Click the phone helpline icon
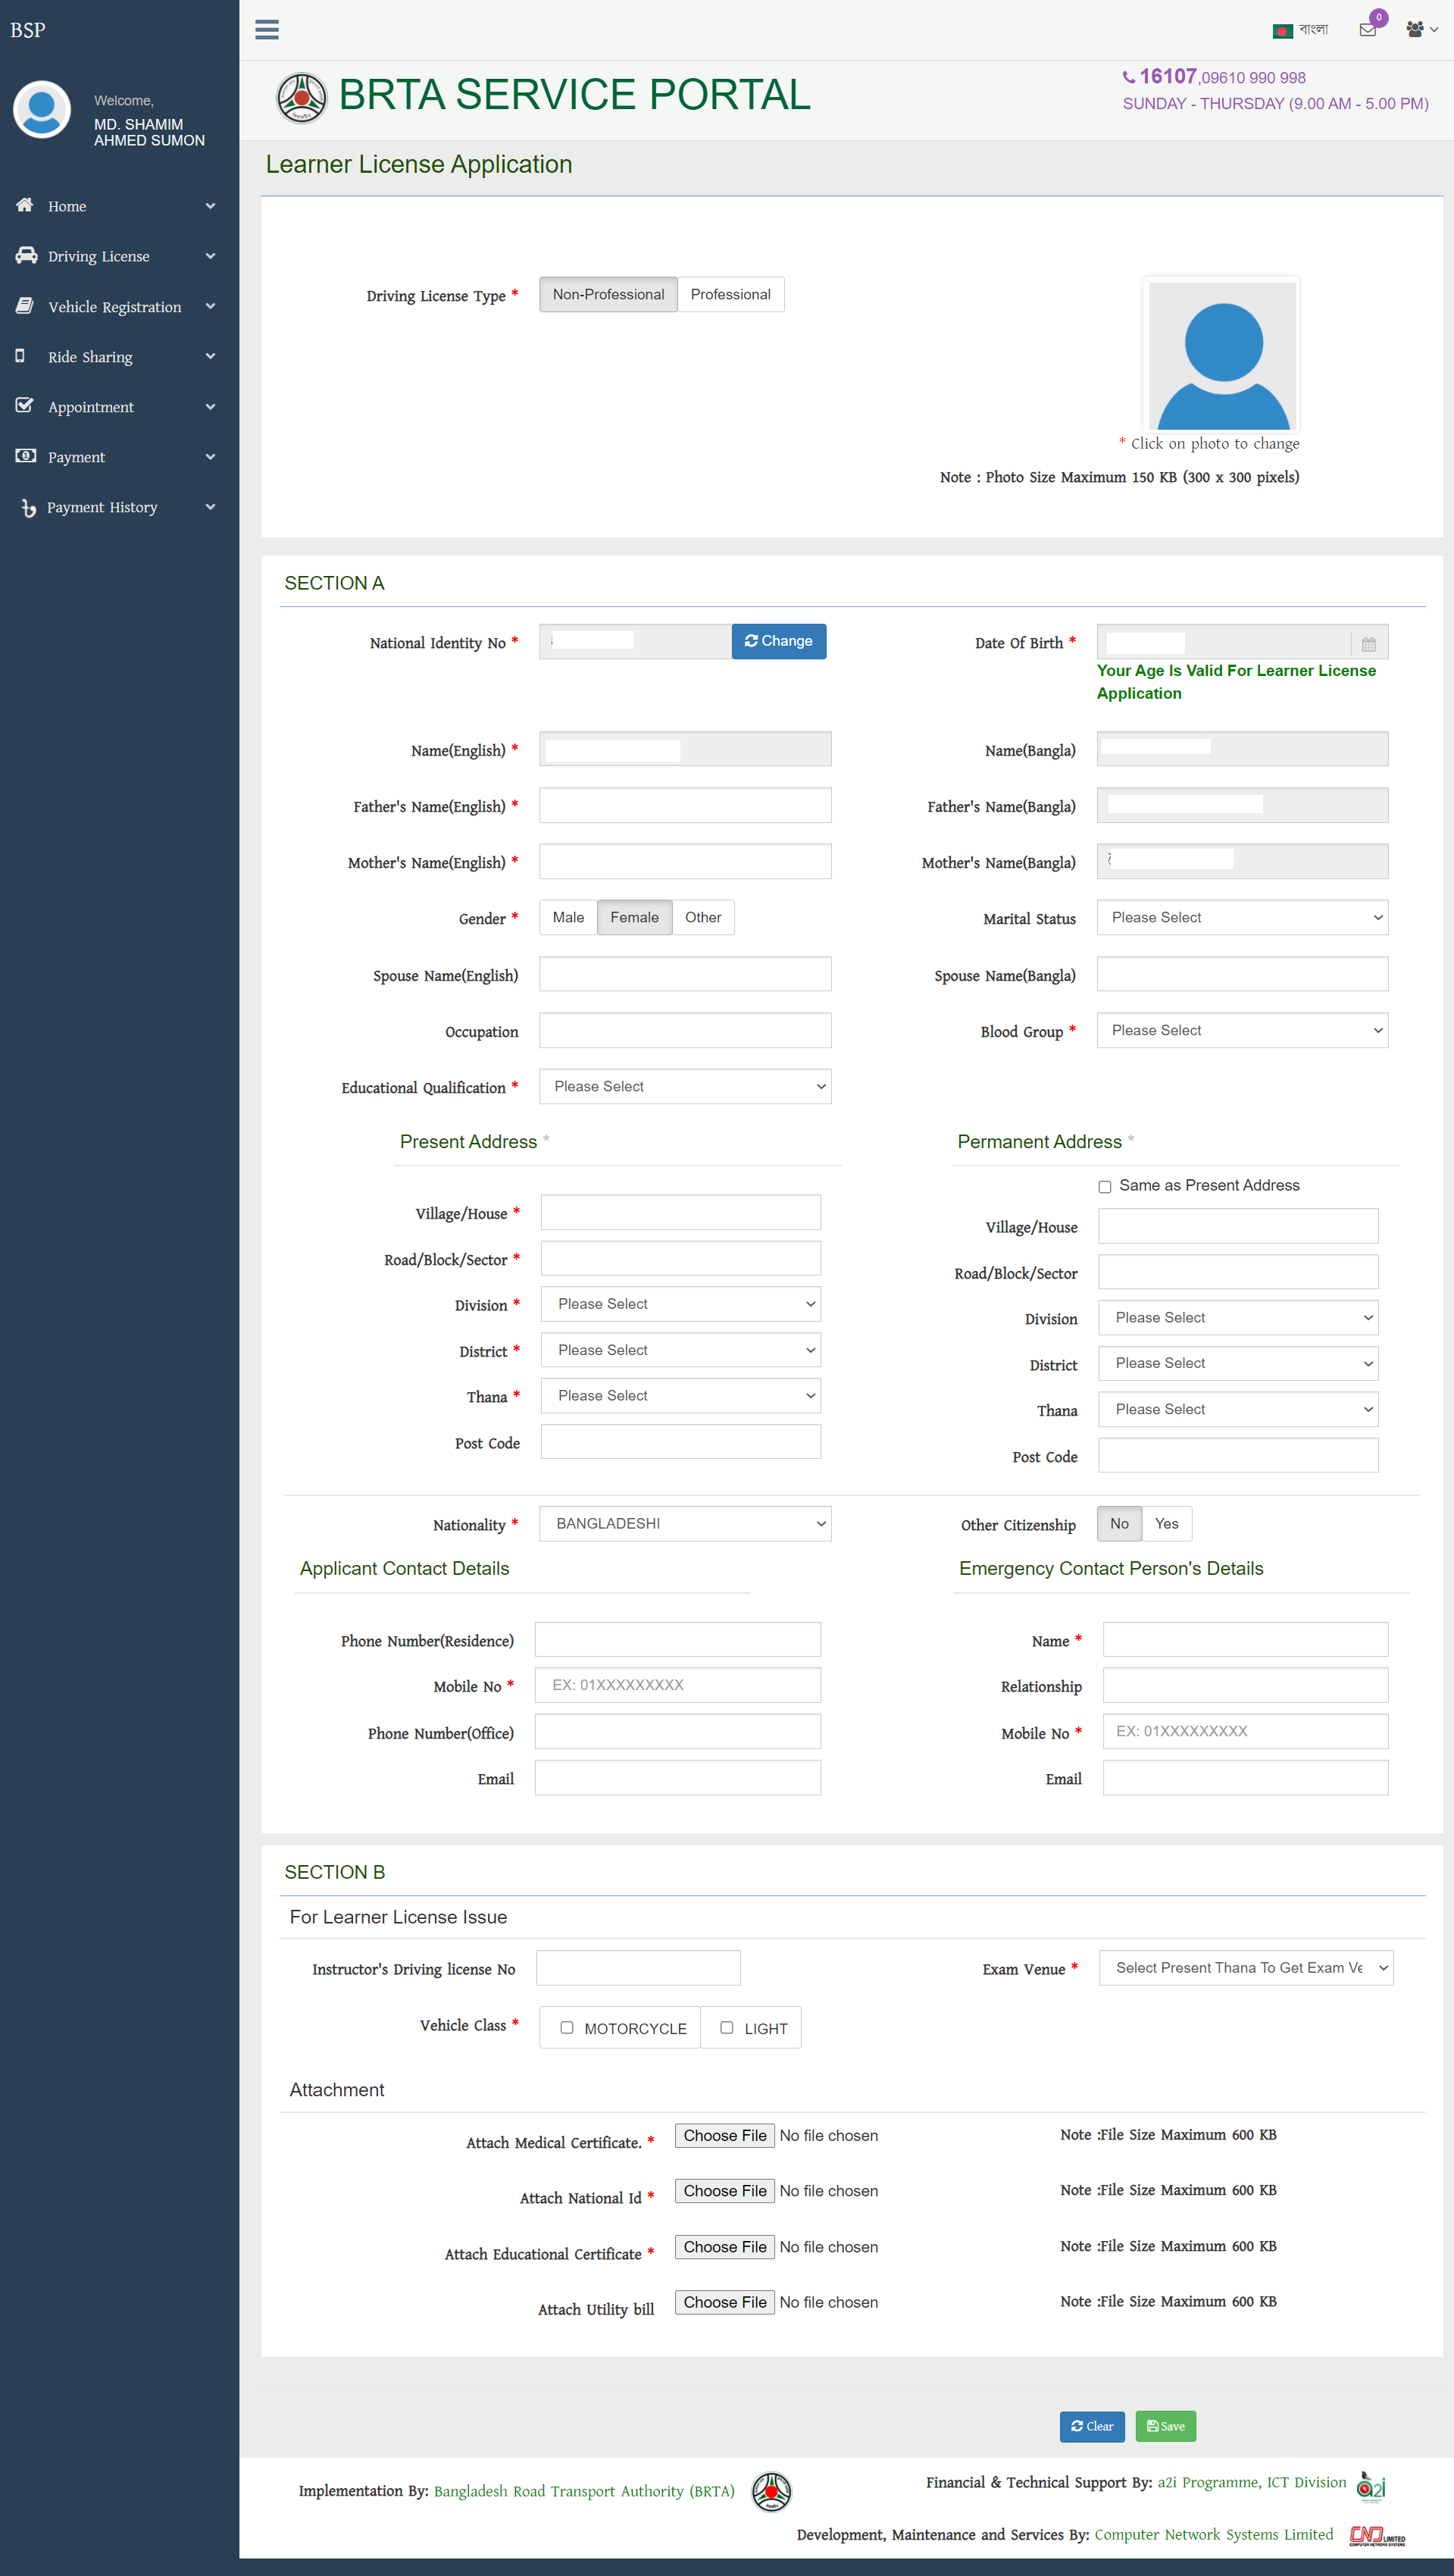Image resolution: width=1454 pixels, height=2576 pixels. [1128, 77]
